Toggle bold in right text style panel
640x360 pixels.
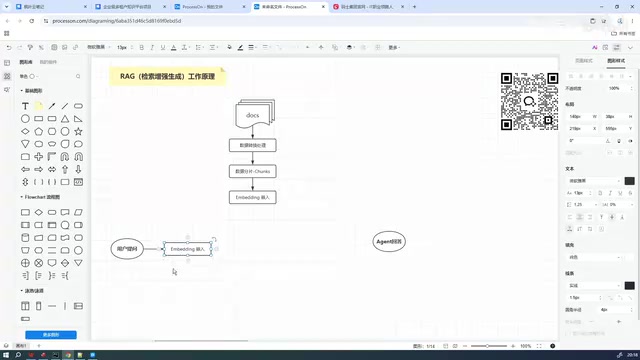600,193
